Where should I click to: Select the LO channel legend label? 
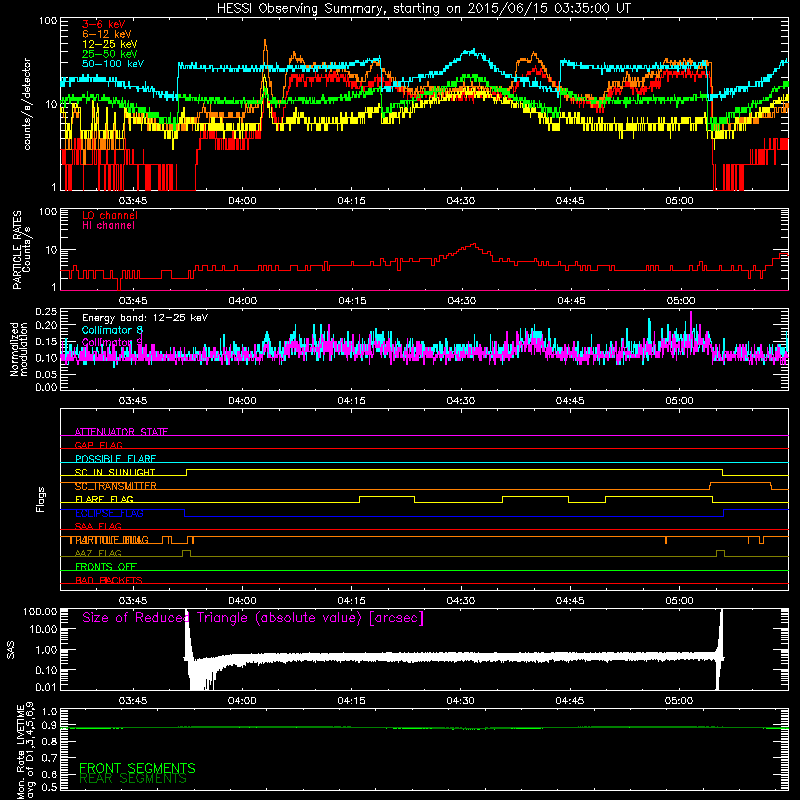110,215
